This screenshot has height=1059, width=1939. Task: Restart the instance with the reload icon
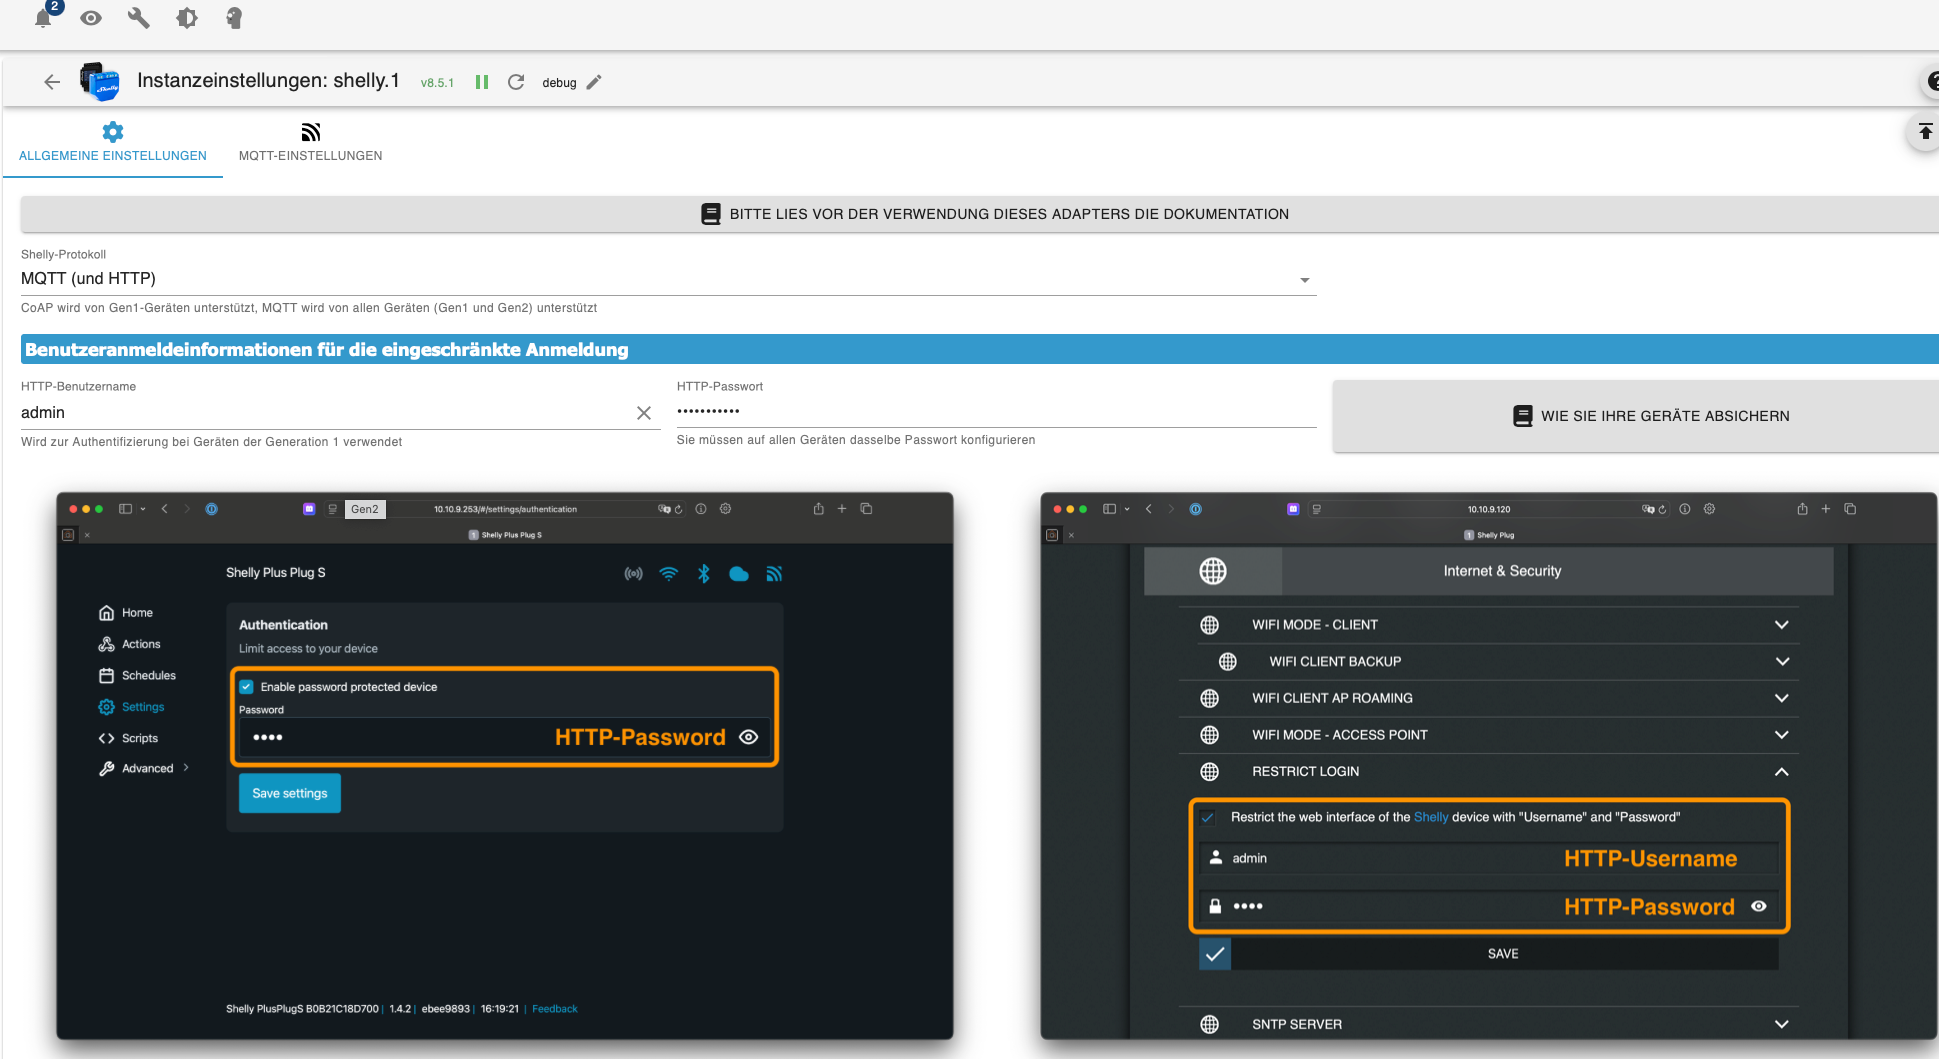pyautogui.click(x=516, y=82)
